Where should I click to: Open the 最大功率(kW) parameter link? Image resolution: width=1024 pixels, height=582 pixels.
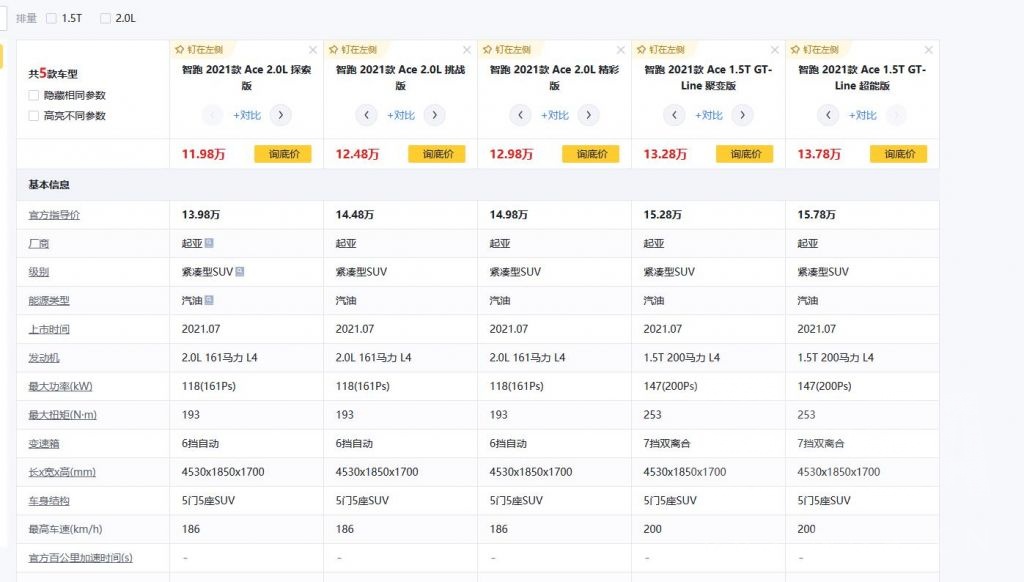click(61, 386)
